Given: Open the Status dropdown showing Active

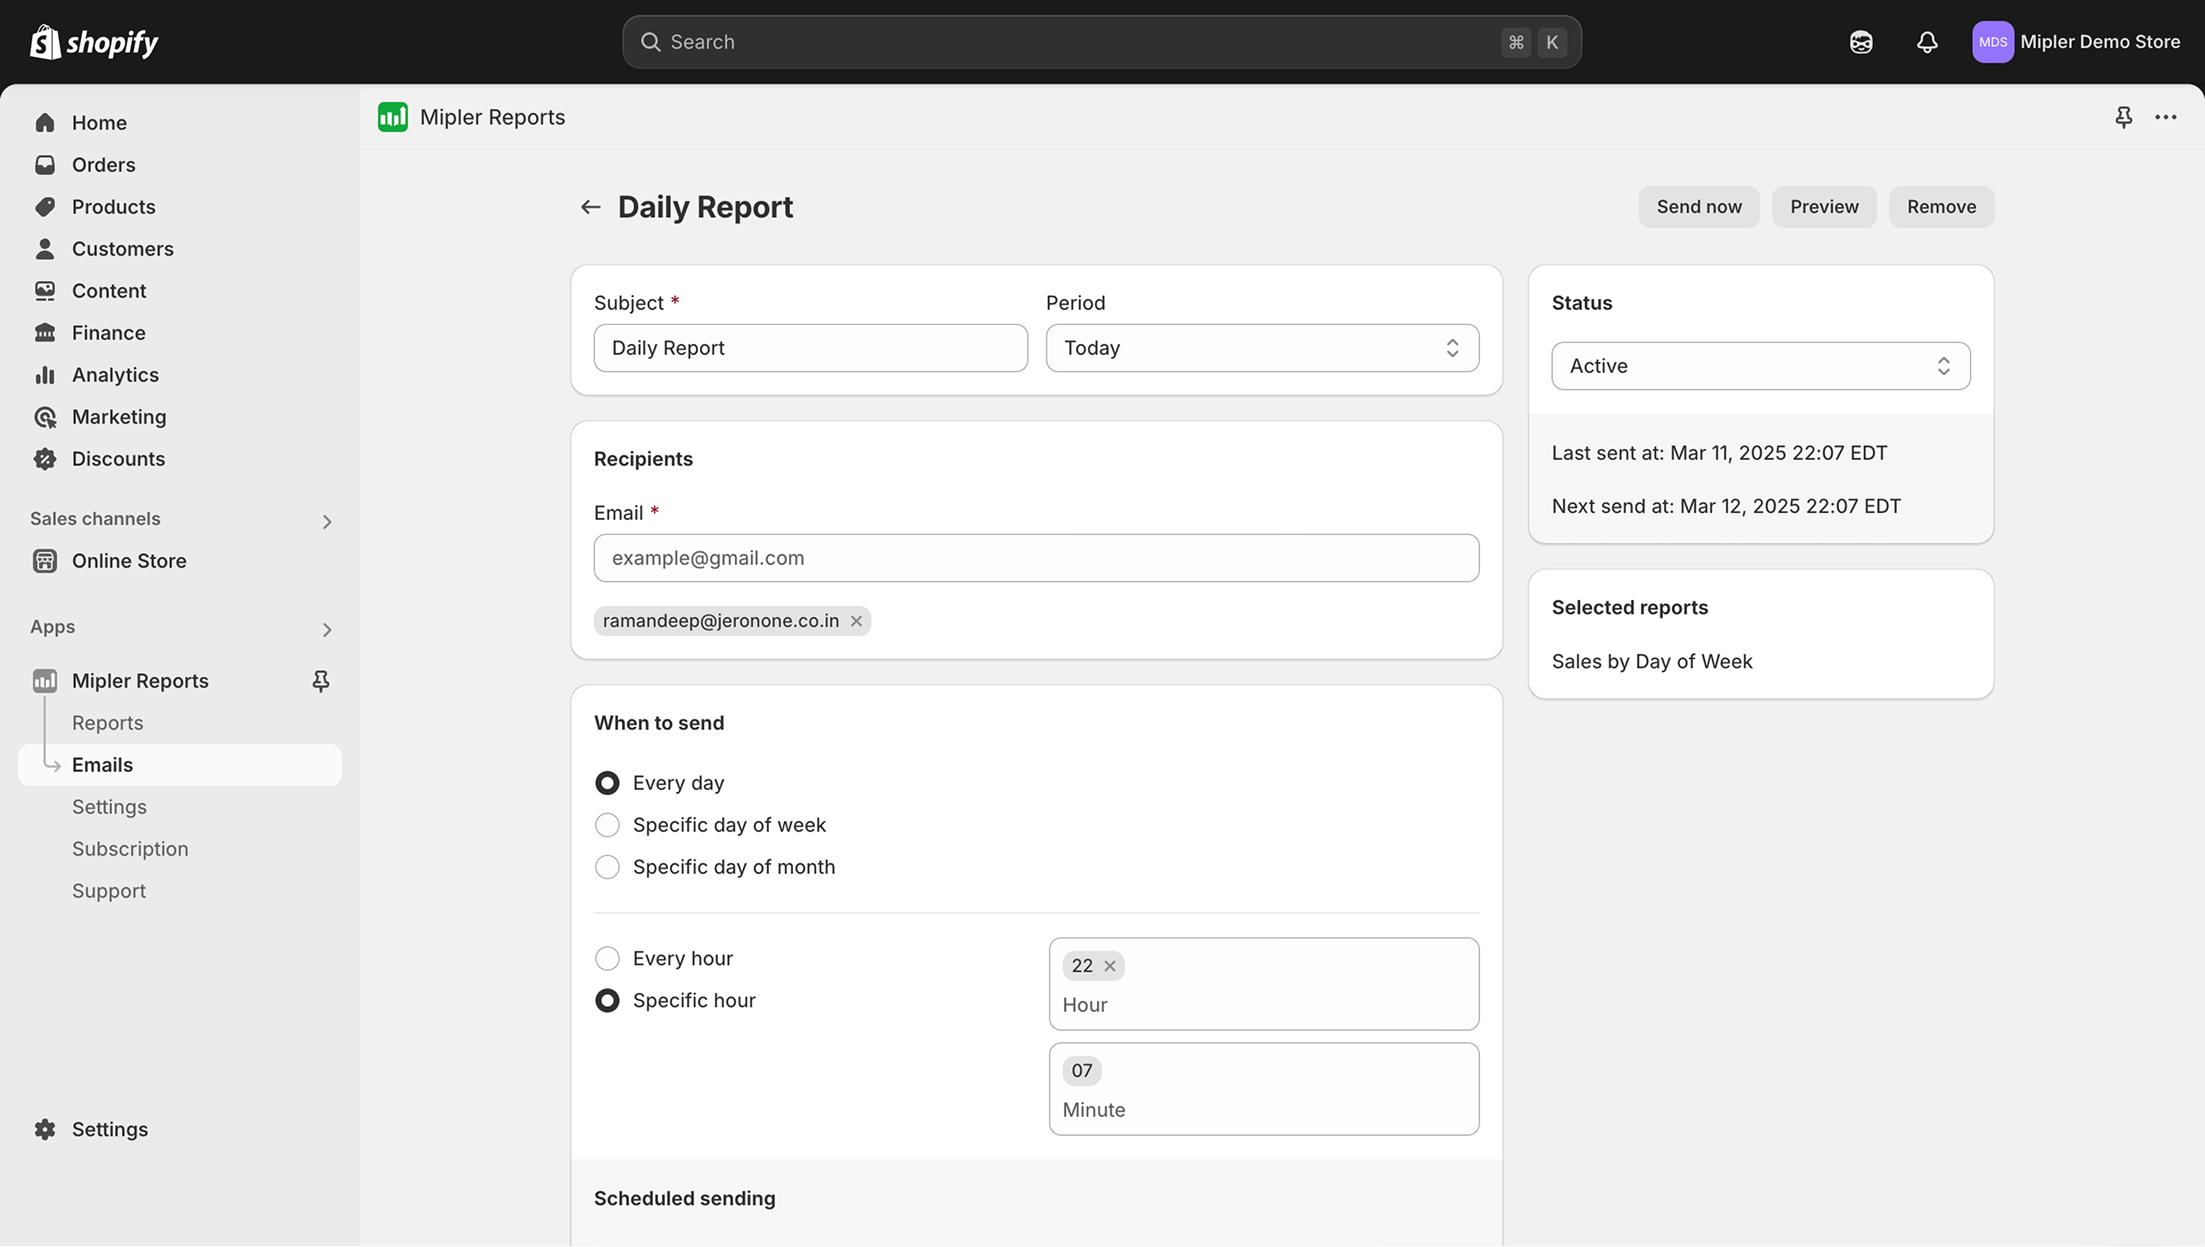Looking at the screenshot, I should (x=1760, y=366).
